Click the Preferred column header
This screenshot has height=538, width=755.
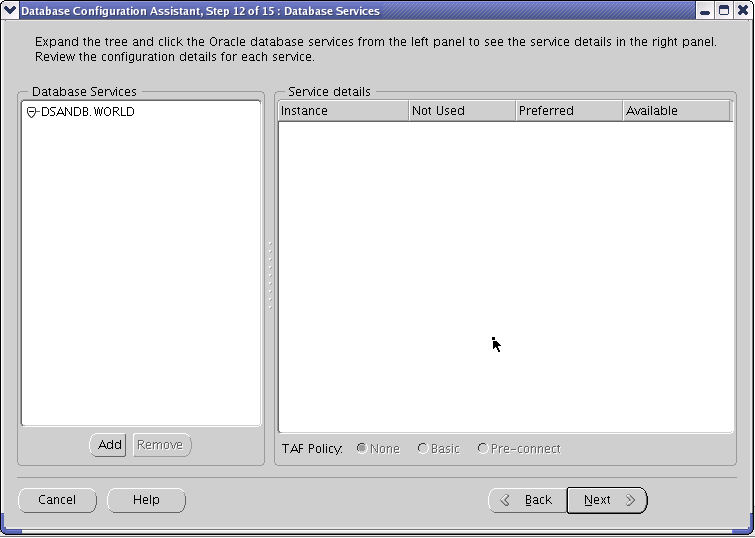(x=569, y=111)
